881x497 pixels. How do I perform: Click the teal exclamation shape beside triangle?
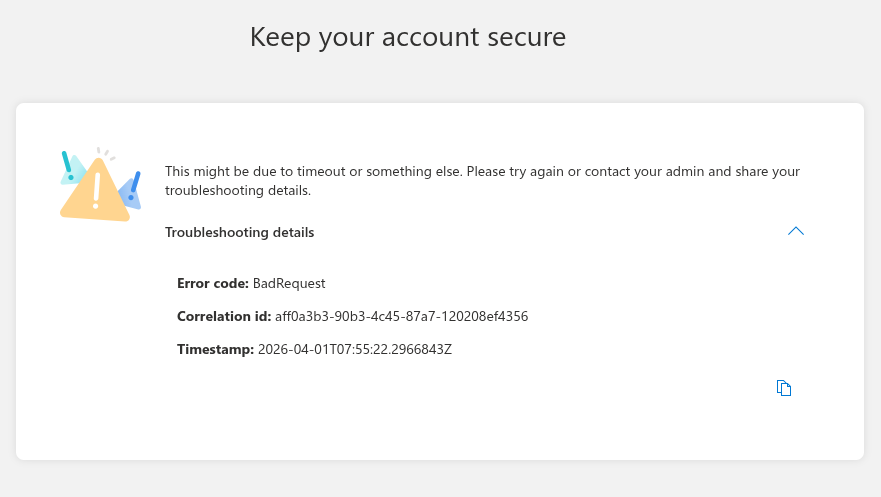[68, 167]
